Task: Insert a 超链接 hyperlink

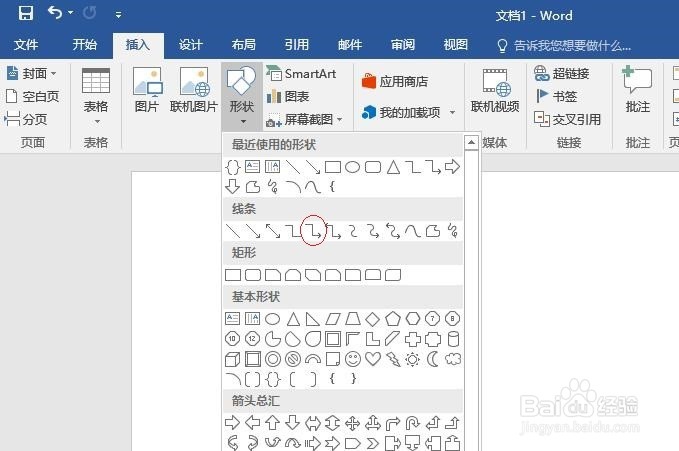Action: click(562, 73)
